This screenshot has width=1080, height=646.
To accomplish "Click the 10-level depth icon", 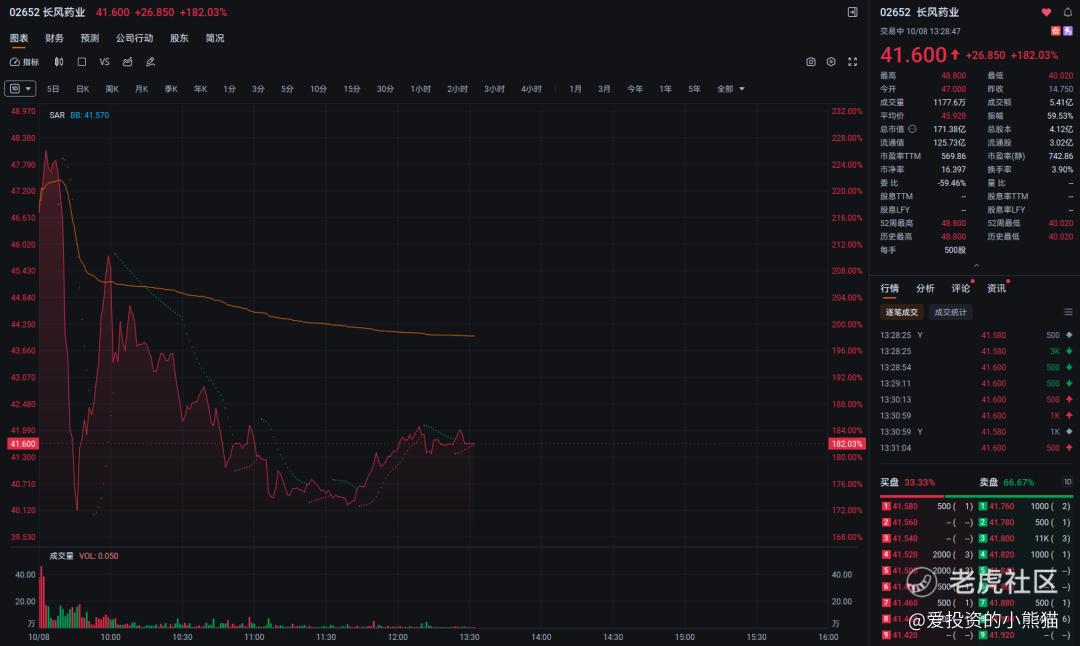I will pos(1068,482).
